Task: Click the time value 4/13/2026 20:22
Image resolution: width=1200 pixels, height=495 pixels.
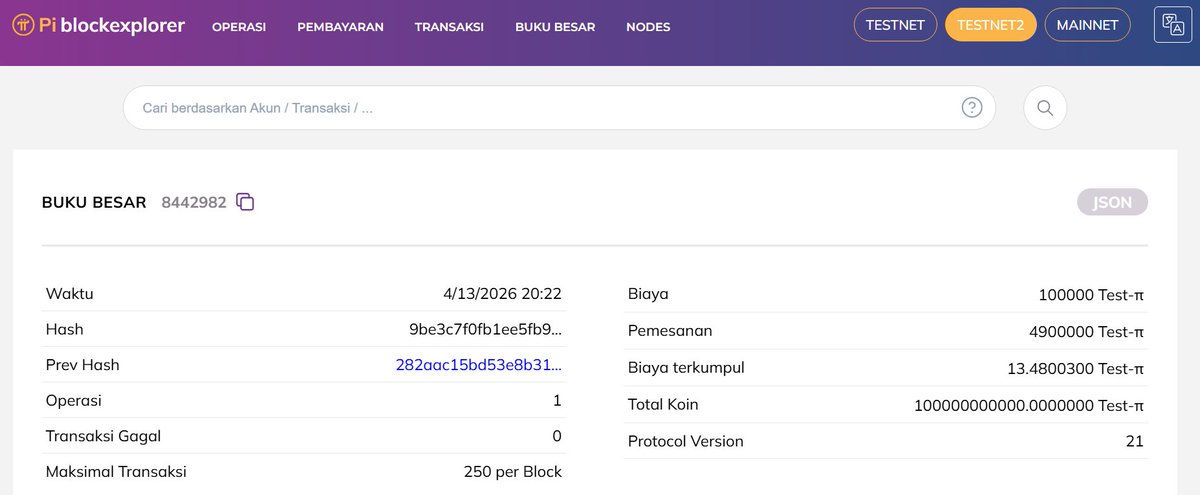Action: pyautogui.click(x=502, y=294)
